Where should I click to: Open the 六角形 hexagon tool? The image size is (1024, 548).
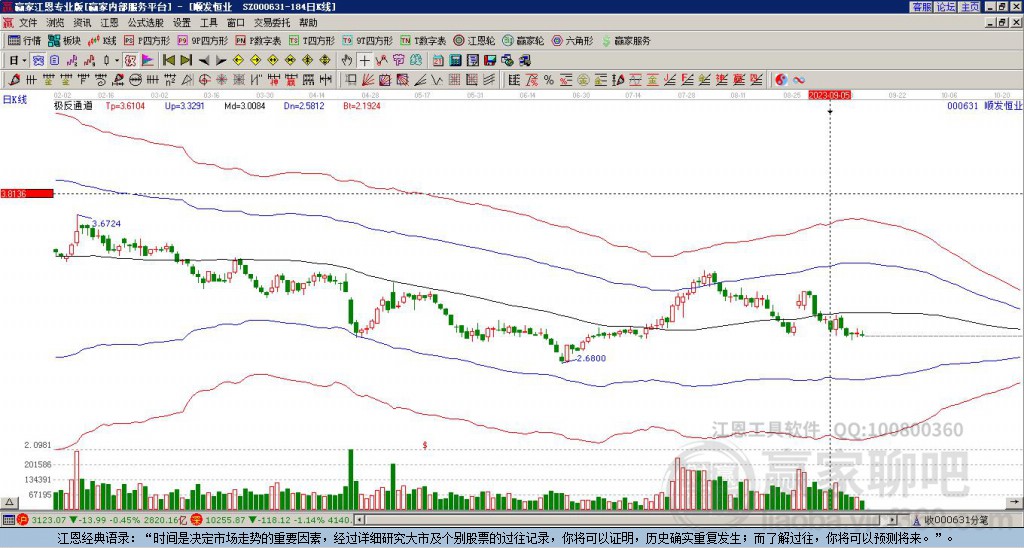[x=572, y=40]
